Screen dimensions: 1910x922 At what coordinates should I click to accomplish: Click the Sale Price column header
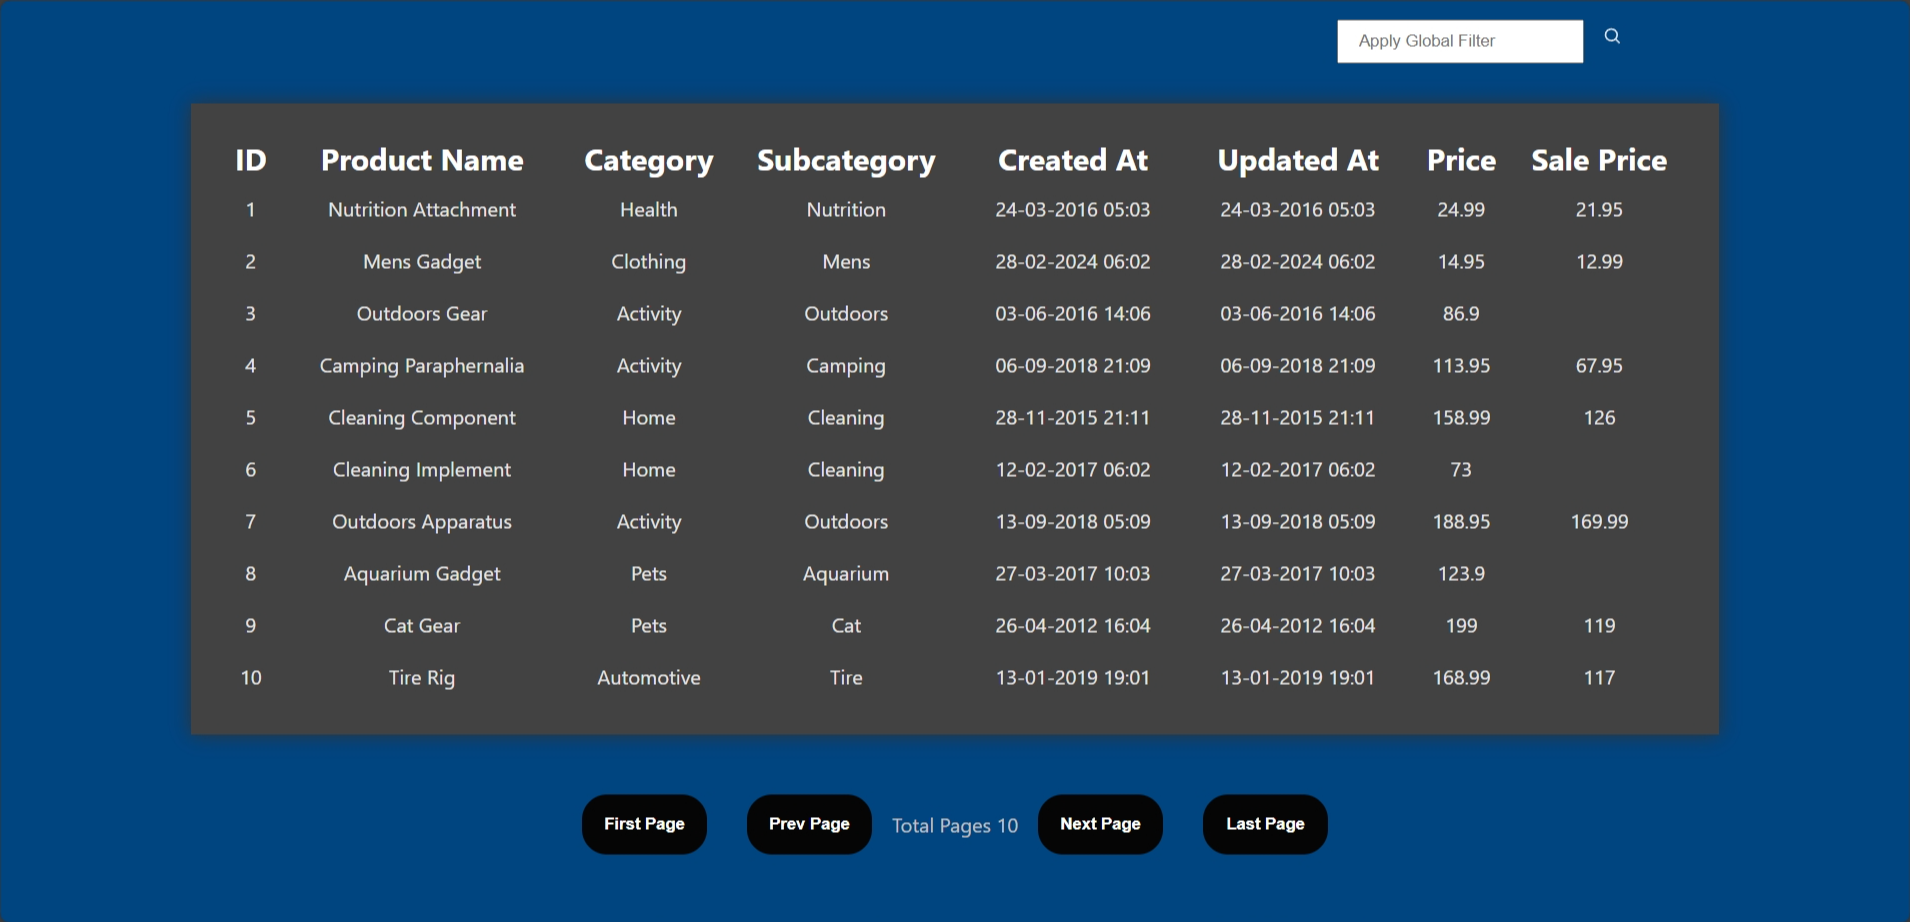[1598, 160]
